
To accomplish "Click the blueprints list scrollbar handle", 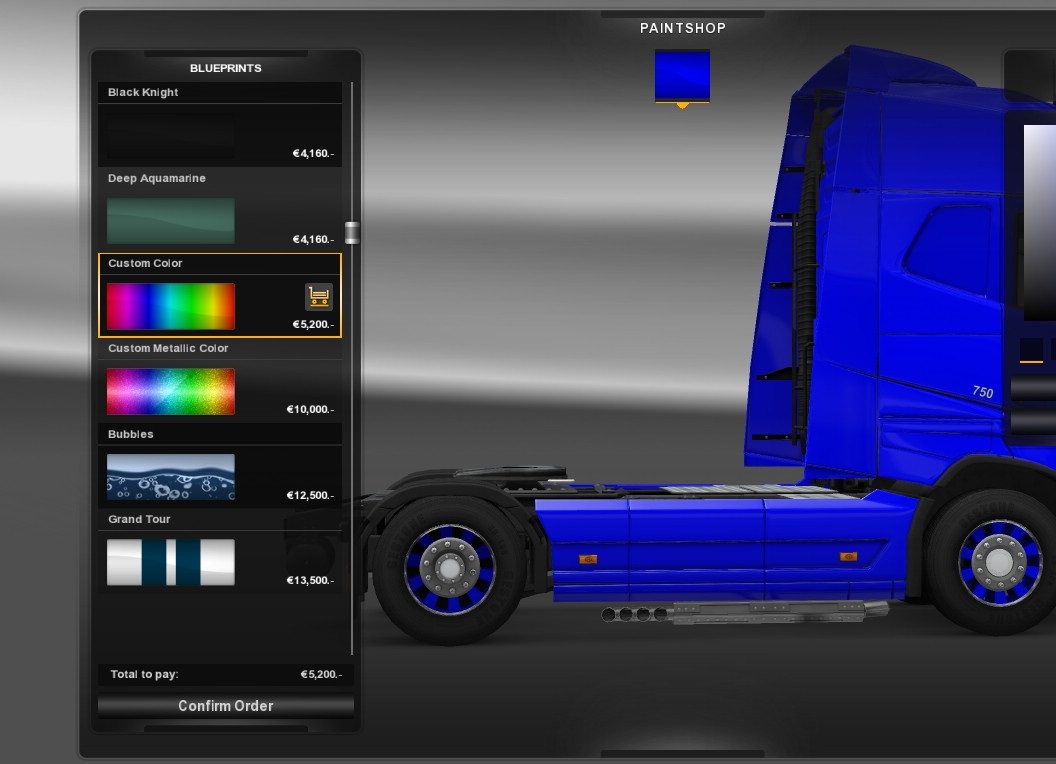I will (352, 232).
